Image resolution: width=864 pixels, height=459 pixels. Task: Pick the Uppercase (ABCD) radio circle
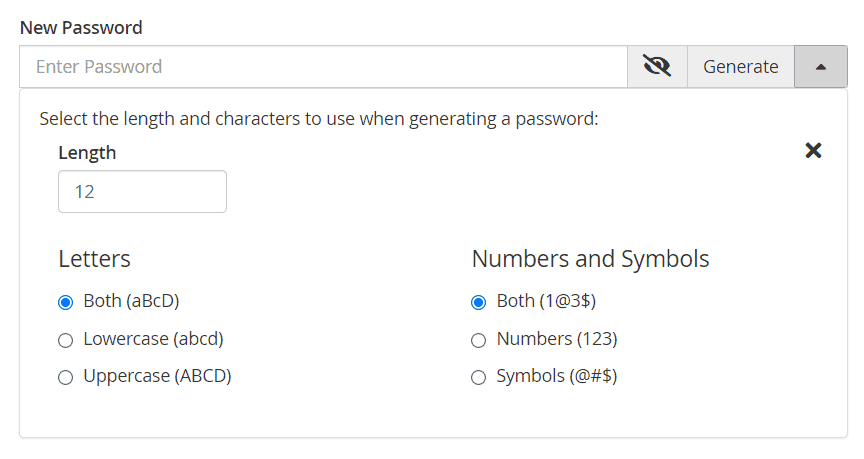(66, 377)
